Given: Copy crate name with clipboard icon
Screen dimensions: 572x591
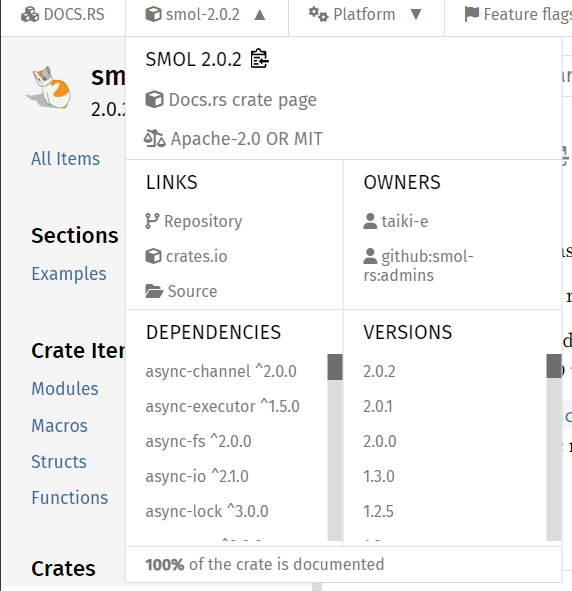Looking at the screenshot, I should [259, 58].
